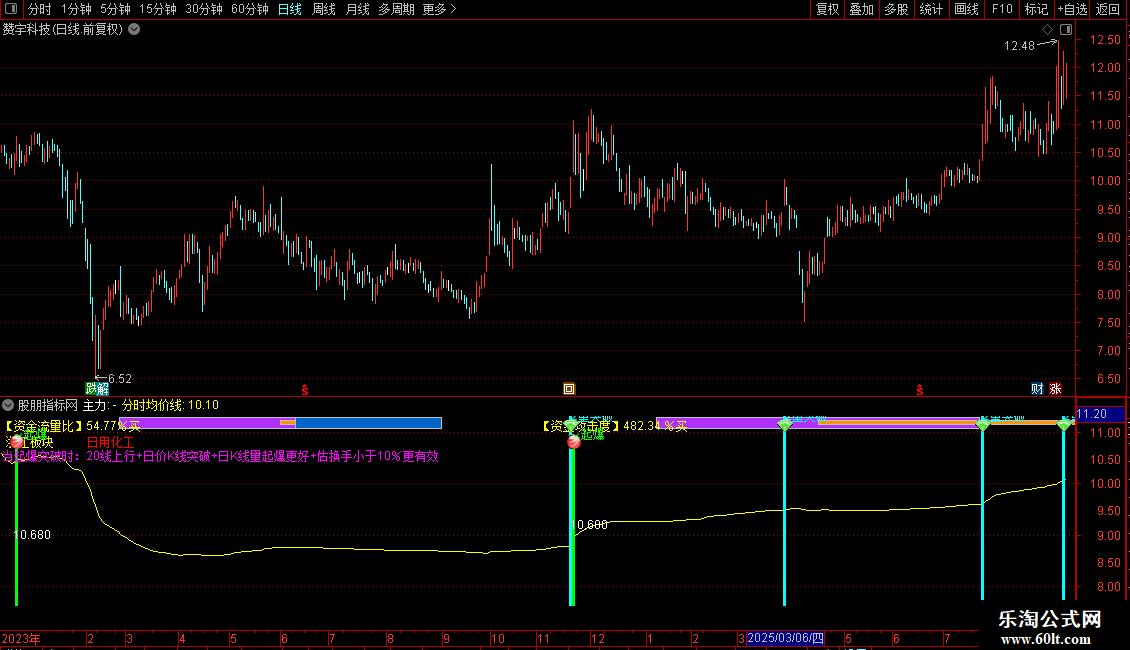
Task: Click the 12.48 high price label
Action: point(1019,45)
